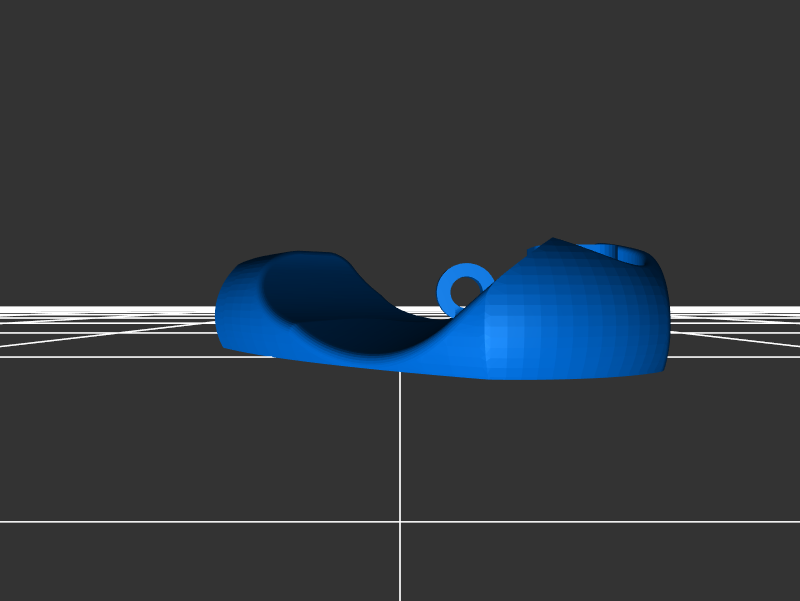
Task: Click the model's far right rounded edge
Action: [666, 320]
